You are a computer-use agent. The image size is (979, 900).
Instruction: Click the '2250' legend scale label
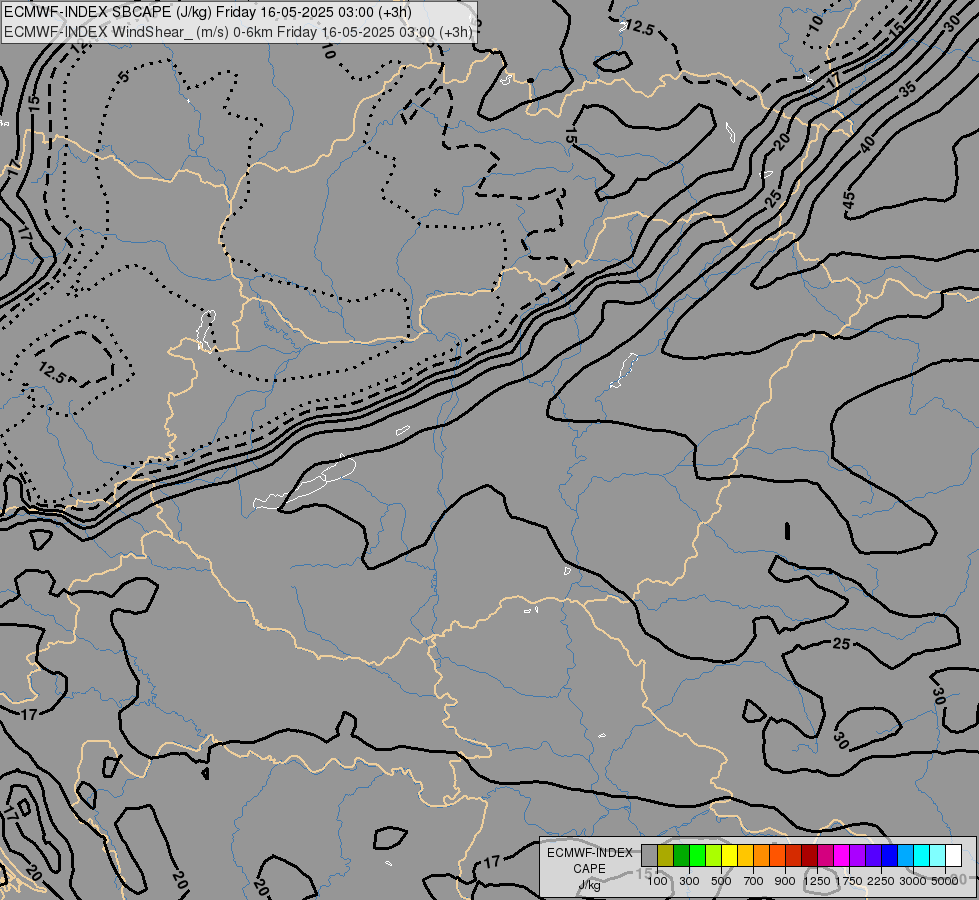point(881,881)
